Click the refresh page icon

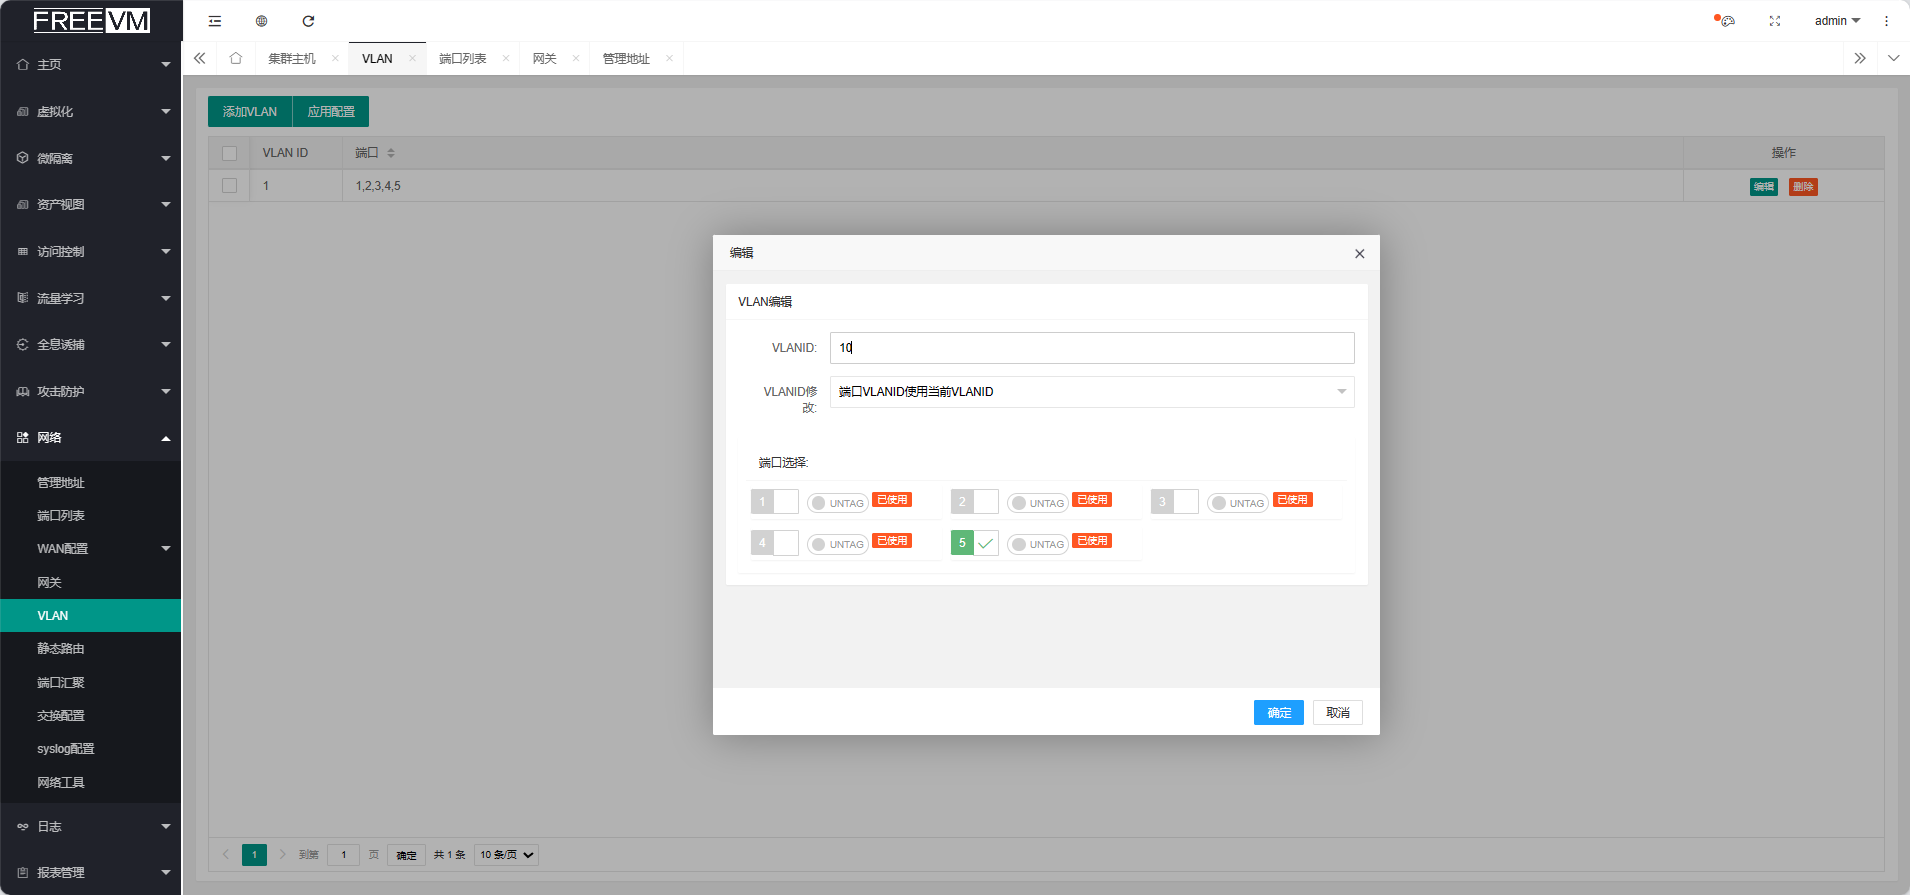click(308, 21)
